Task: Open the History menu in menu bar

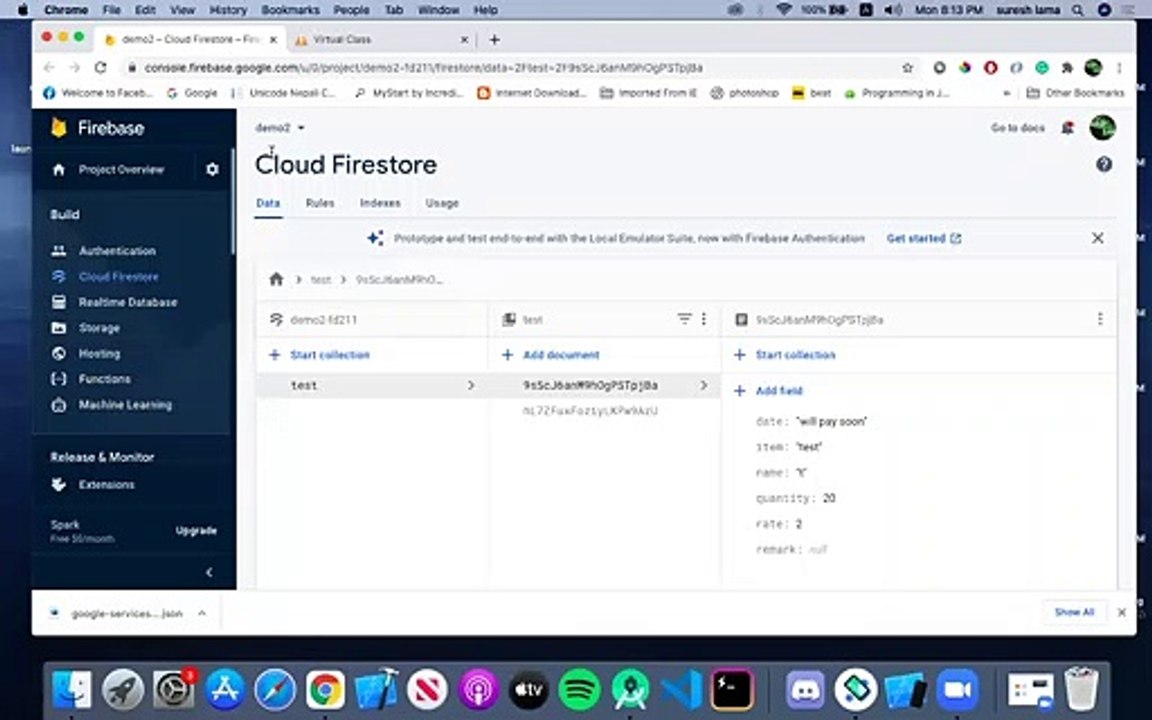Action: pyautogui.click(x=228, y=10)
